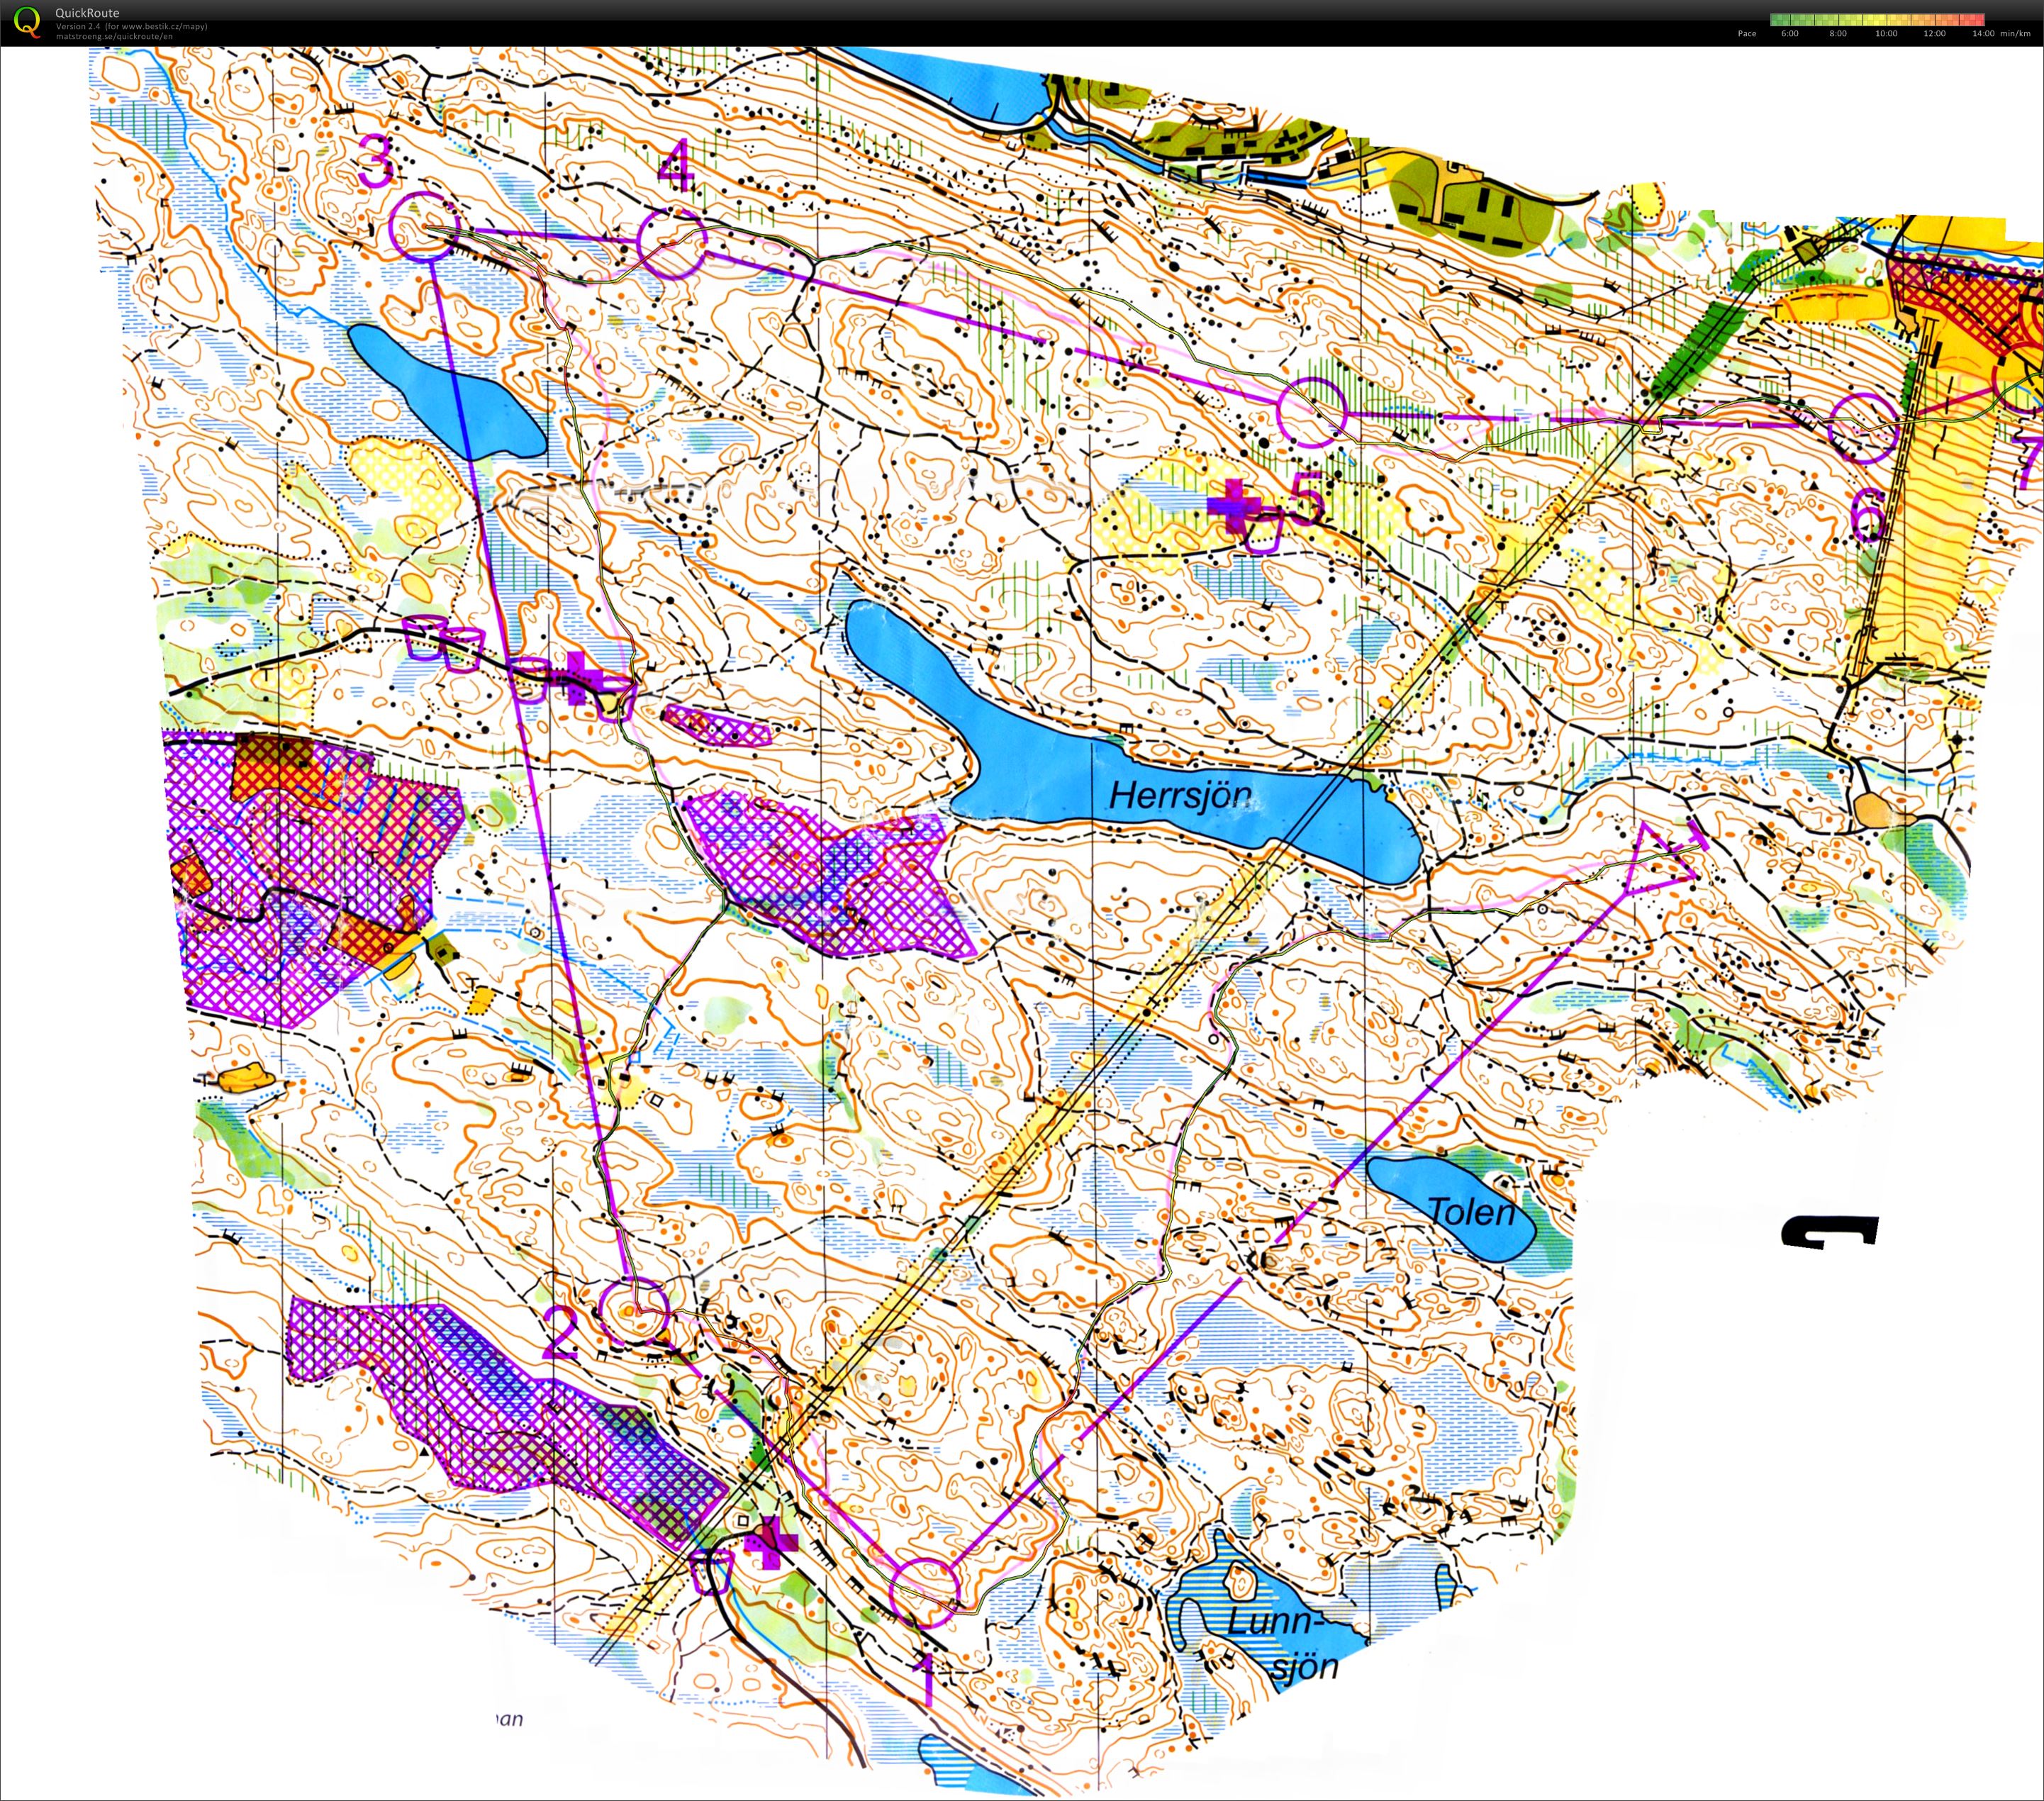Select control circle 3 on the map
The width and height of the screenshot is (2044, 1801).
click(426, 227)
